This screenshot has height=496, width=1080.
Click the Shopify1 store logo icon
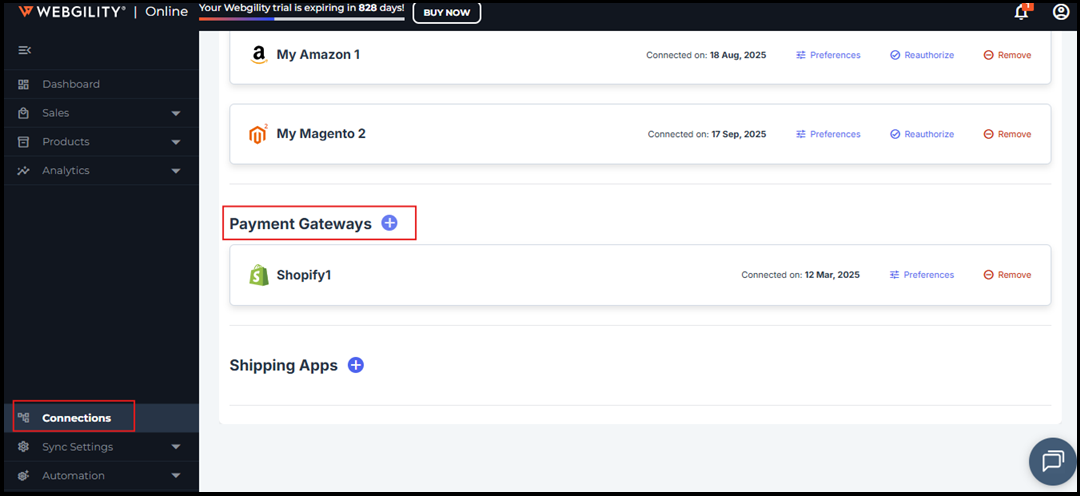(x=259, y=275)
